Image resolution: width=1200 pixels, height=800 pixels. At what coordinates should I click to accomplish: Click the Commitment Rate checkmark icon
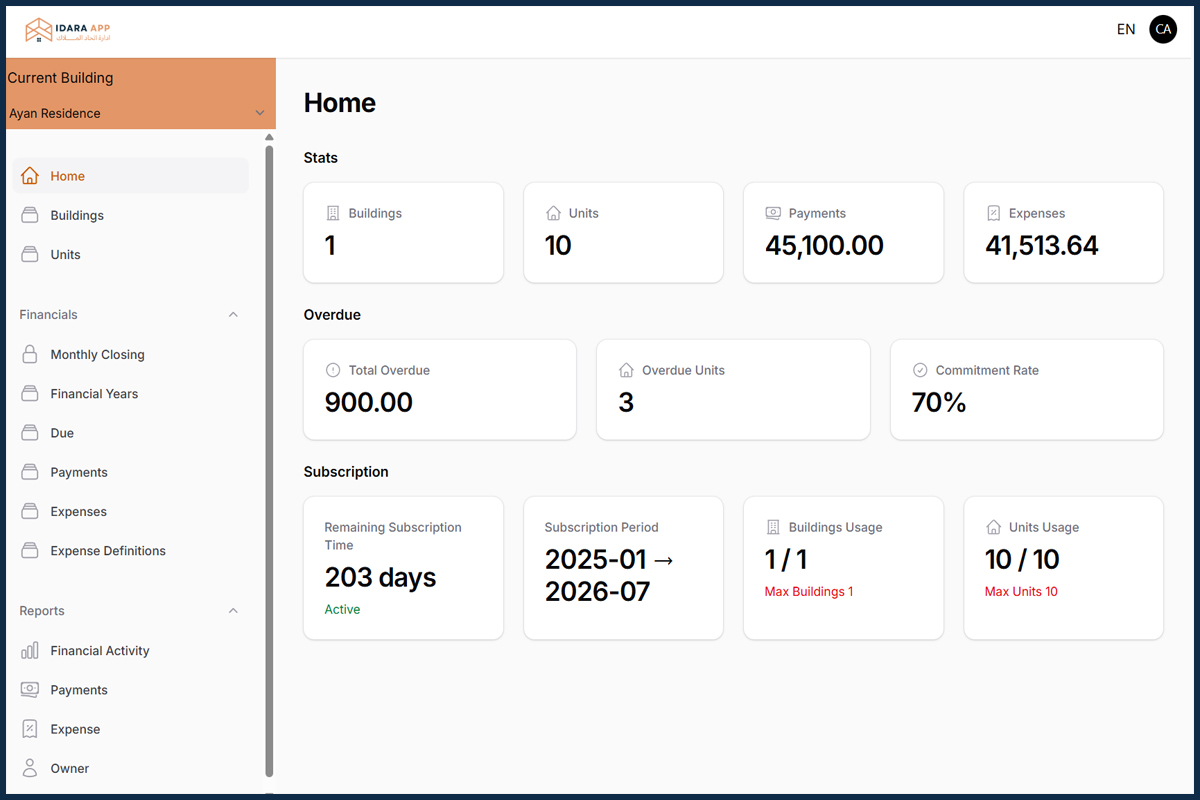tap(920, 370)
